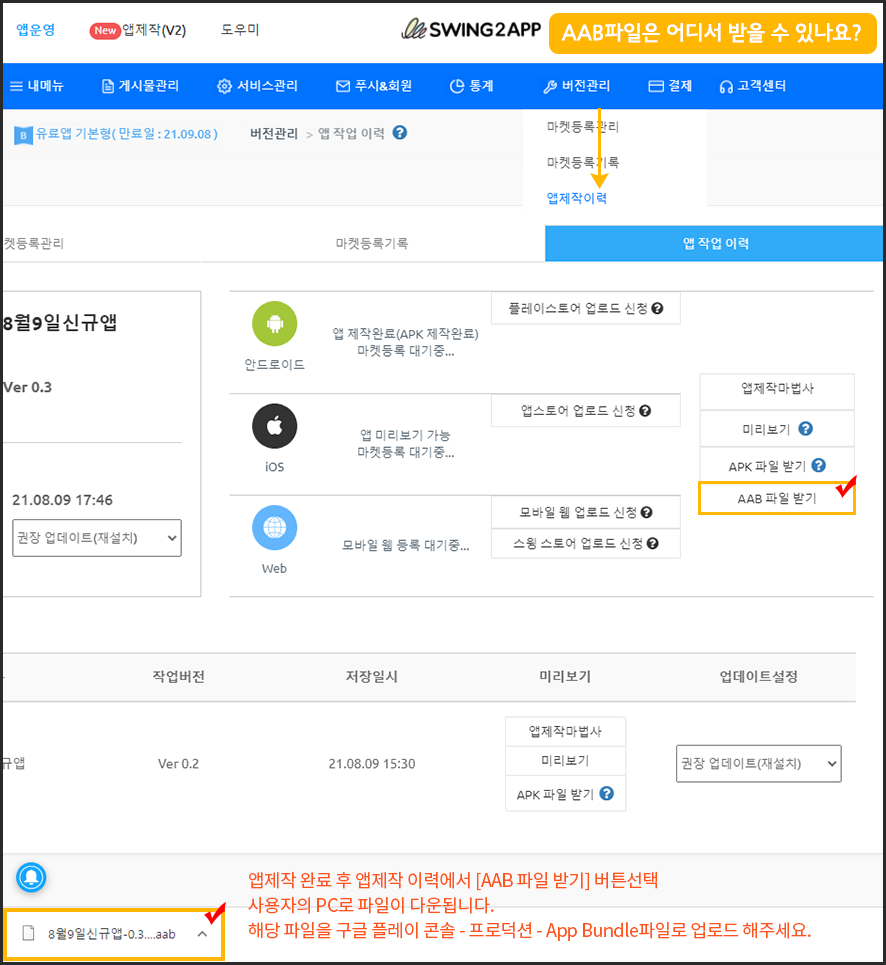Switch to the 마켓등록기록 tab
The width and height of the screenshot is (886, 965).
click(372, 243)
